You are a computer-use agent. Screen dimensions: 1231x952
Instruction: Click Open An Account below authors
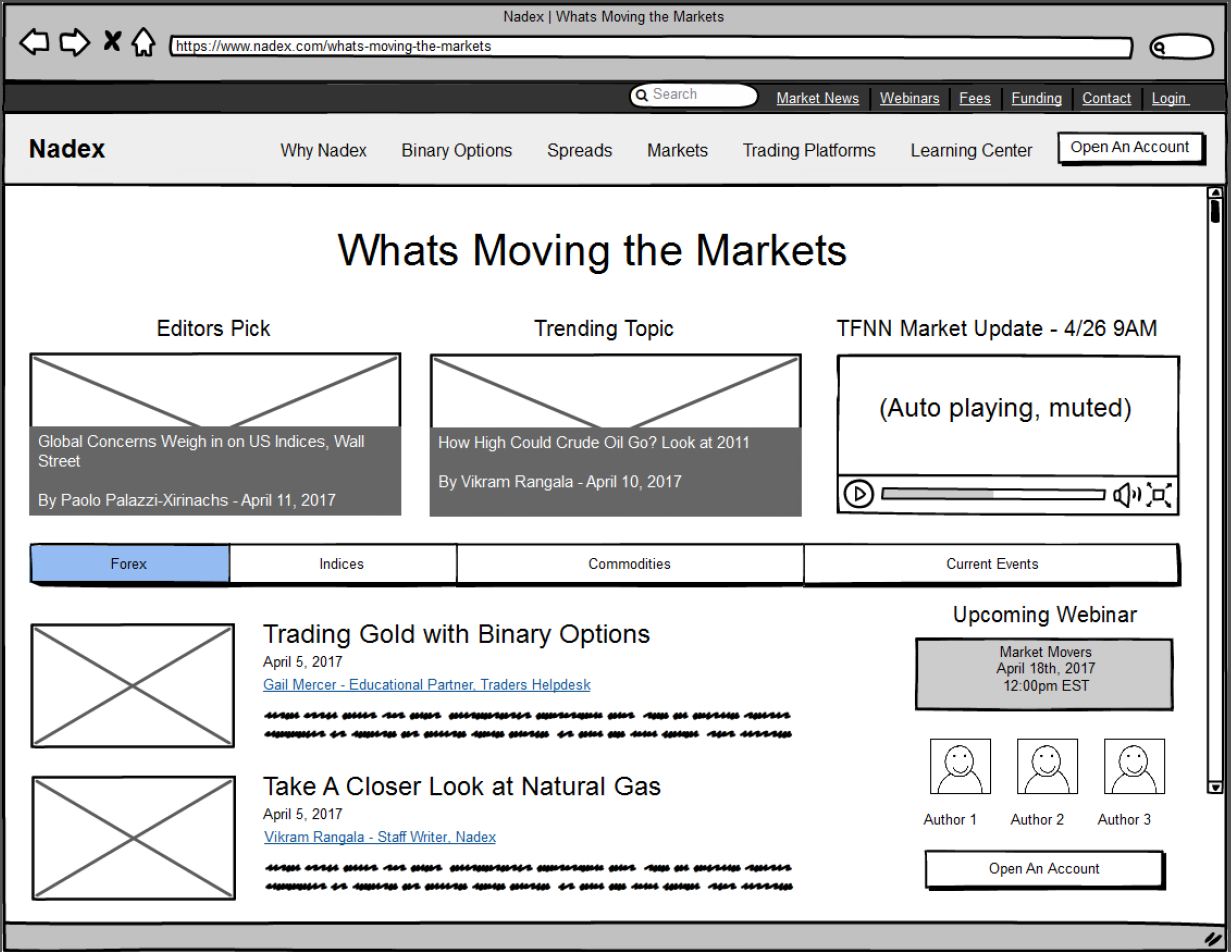coord(1044,869)
